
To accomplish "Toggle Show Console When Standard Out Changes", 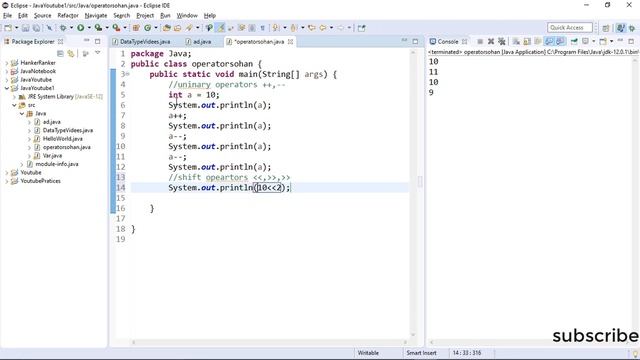I will pyautogui.click(x=549, y=41).
